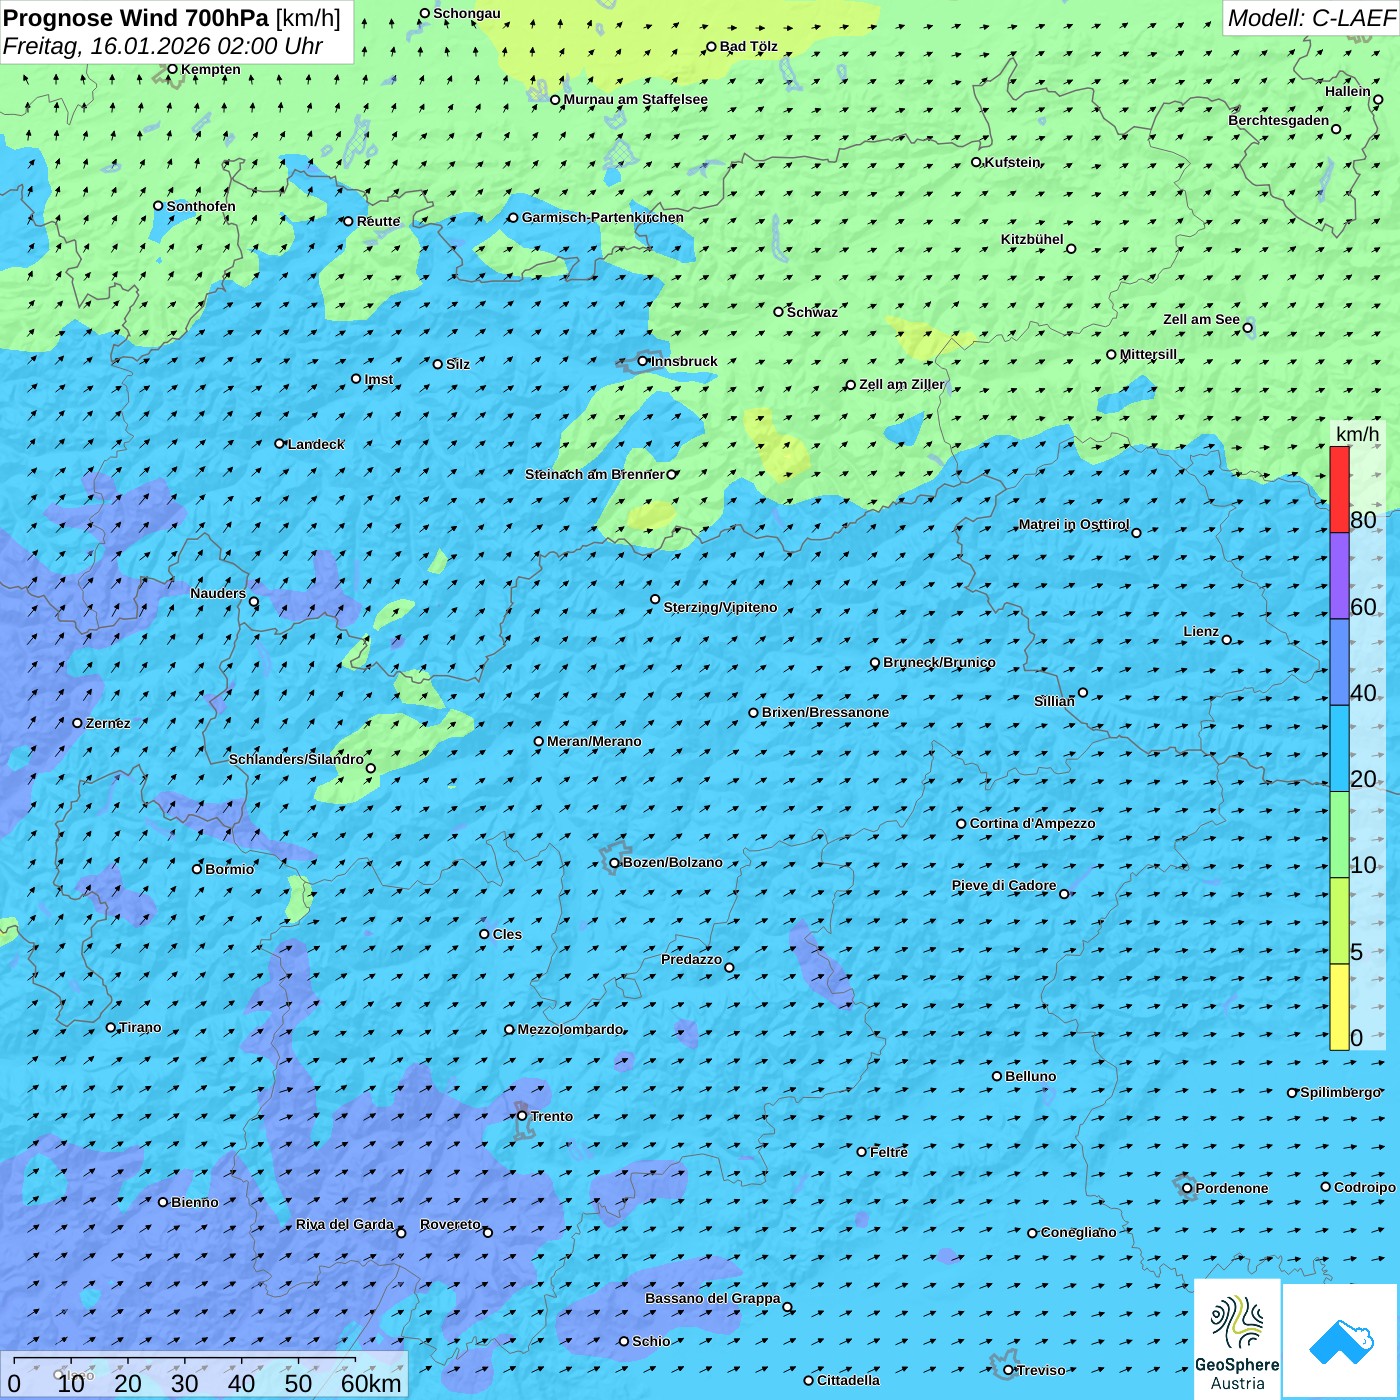Click the Bassano del Grappa label

point(712,1298)
